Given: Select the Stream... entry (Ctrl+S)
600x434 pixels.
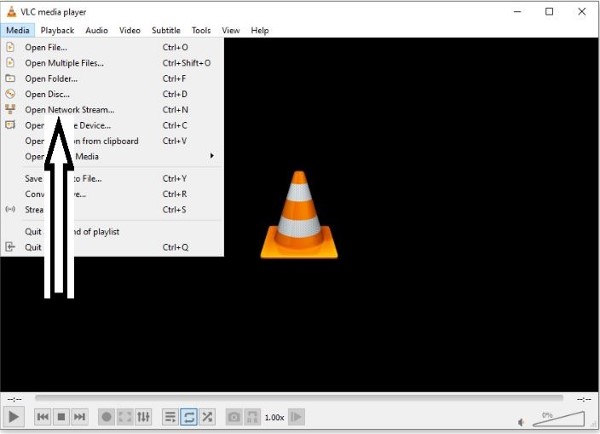Looking at the screenshot, I should (112, 210).
